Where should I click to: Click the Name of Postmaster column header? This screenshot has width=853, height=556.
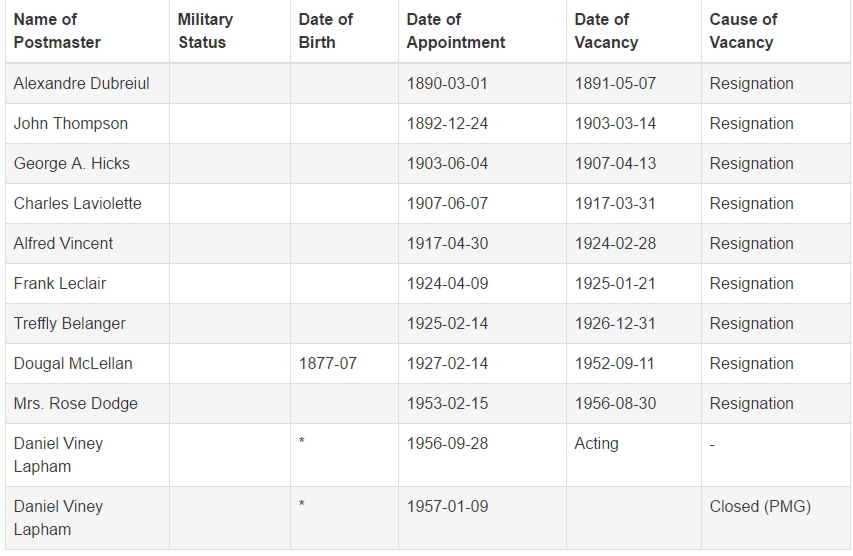click(57, 31)
